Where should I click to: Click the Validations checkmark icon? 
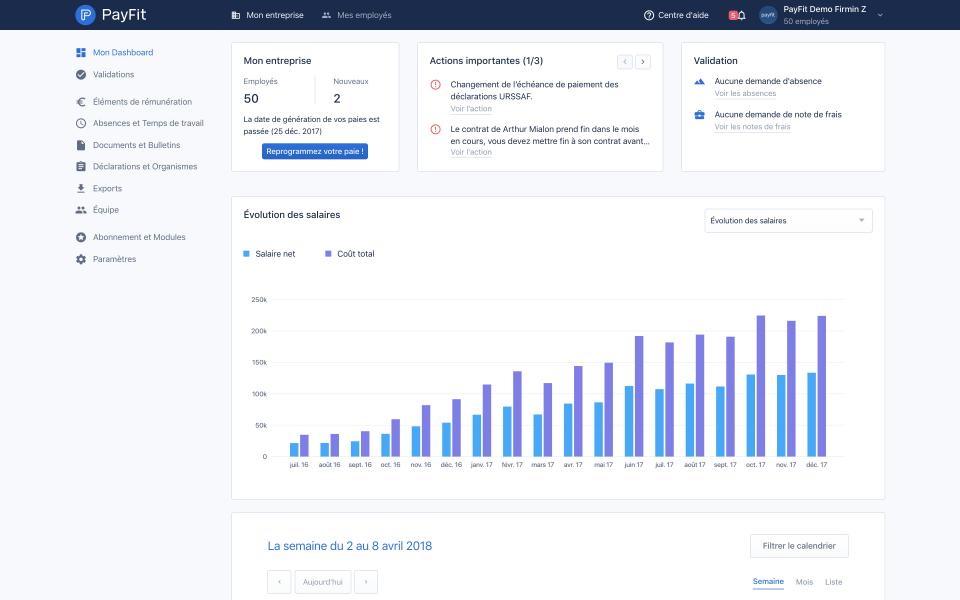81,75
